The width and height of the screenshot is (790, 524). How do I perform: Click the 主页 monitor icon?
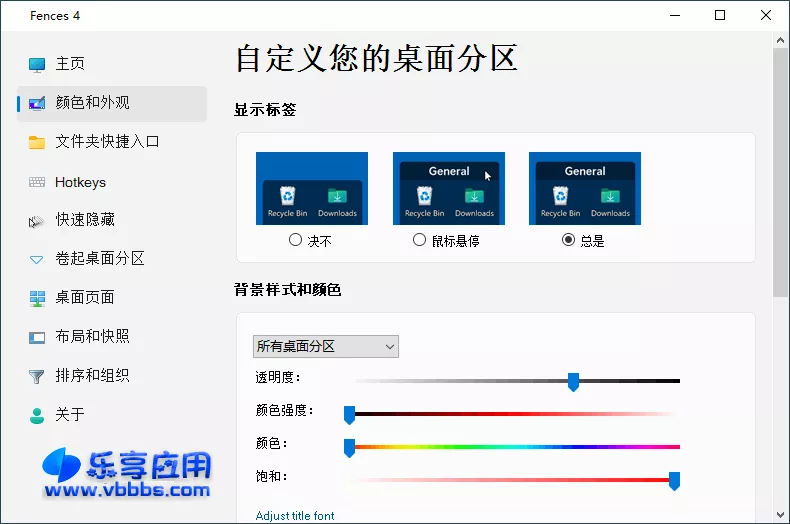[37, 64]
